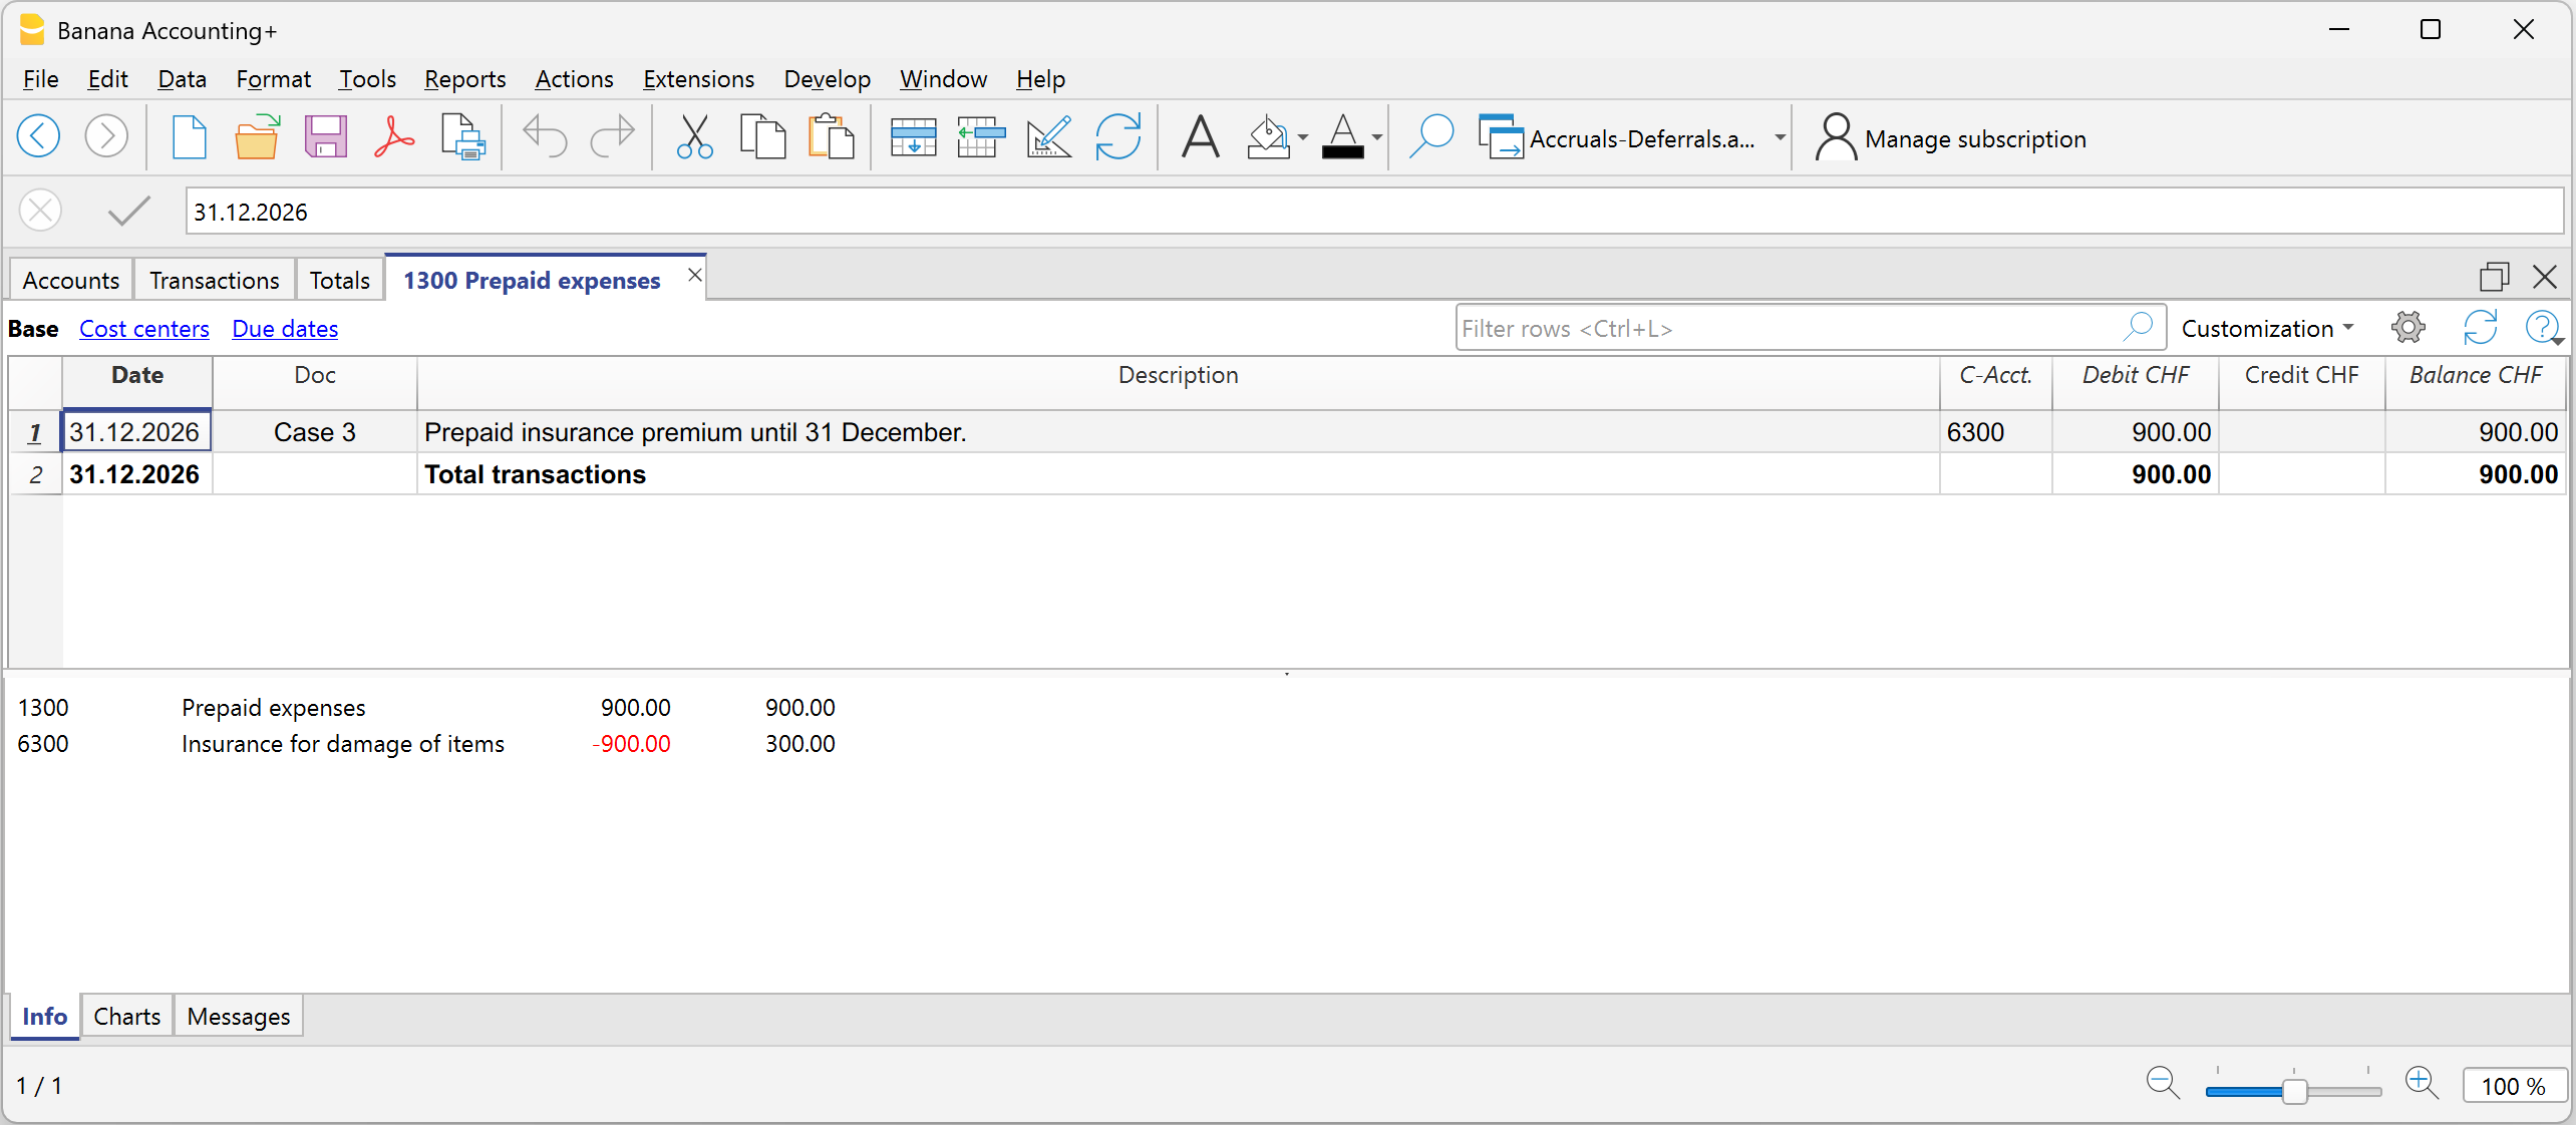
Task: Click the zoom slider handle
Action: coord(2294,1090)
